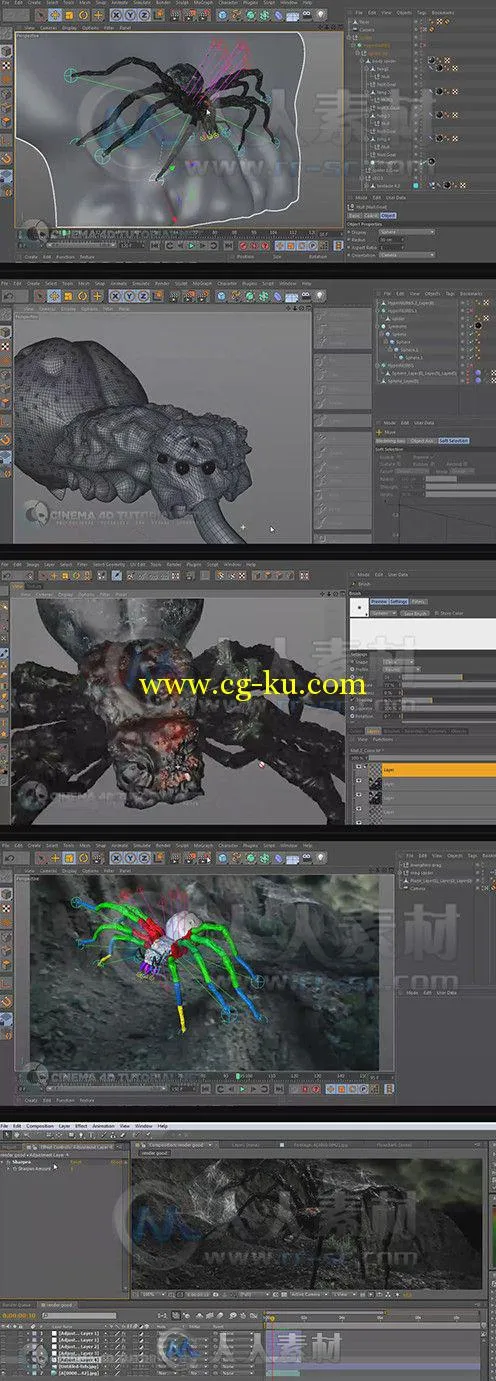Viewport: 496px width, 1381px height.
Task: Toggle Y-axis lock in fourth Cinema 4D screenshot
Action: click(x=131, y=856)
